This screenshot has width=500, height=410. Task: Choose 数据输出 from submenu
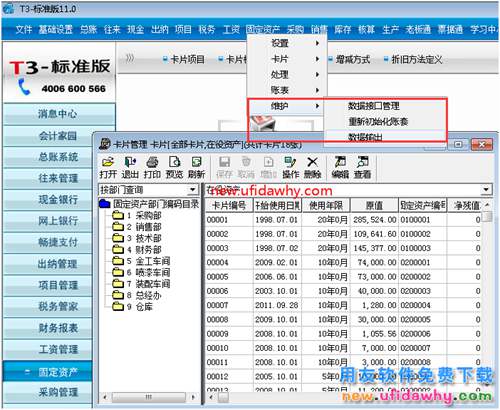[x=365, y=137]
